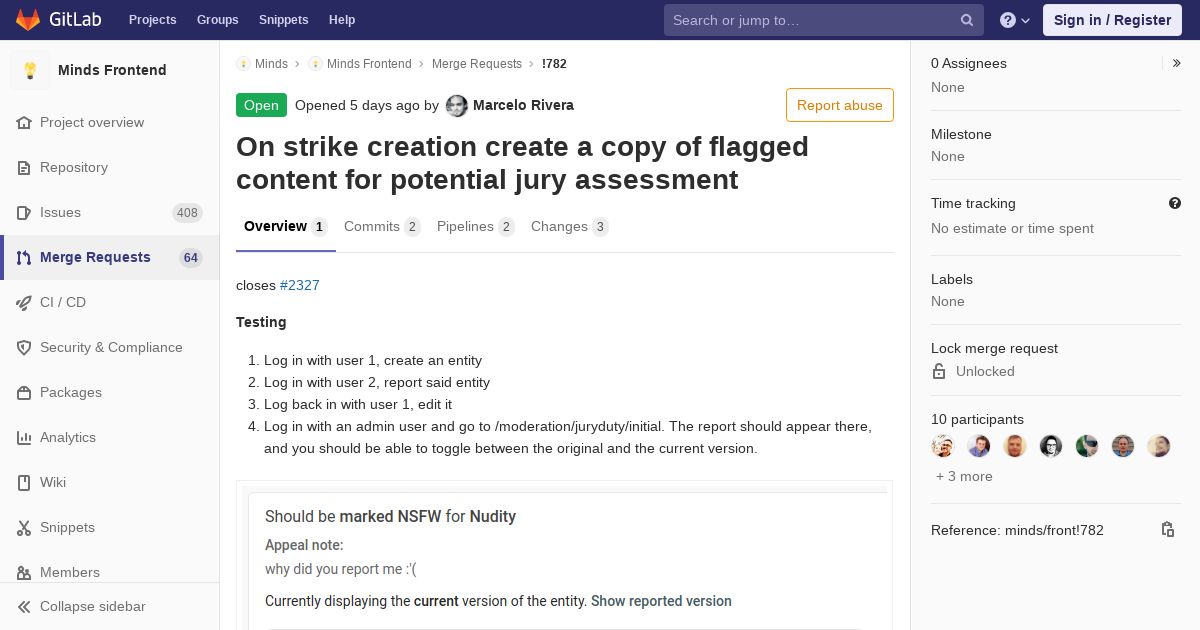The image size is (1200, 630).
Task: Open the Help navbar link
Action: click(x=342, y=20)
